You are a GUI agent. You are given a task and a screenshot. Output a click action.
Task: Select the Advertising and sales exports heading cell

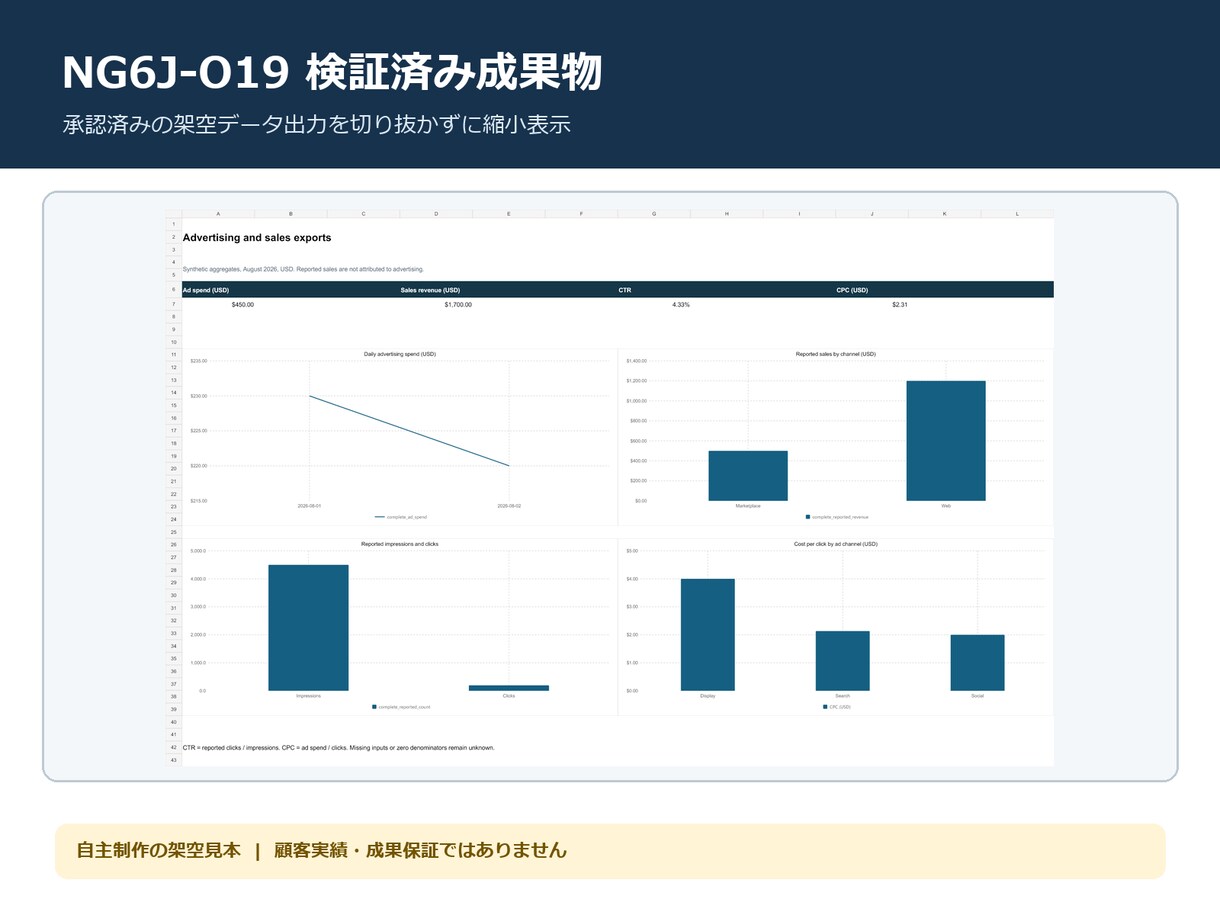pos(257,238)
